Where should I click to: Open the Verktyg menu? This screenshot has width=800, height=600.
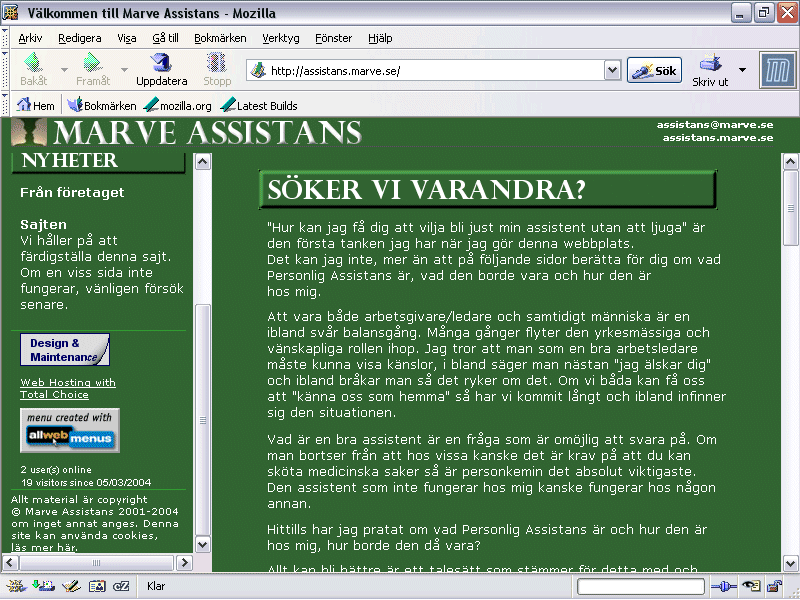point(281,38)
